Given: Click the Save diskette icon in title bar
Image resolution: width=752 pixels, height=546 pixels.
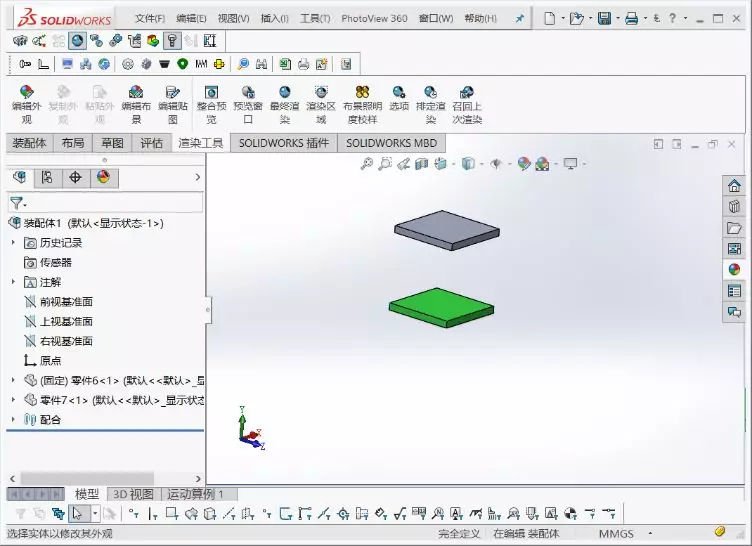Looking at the screenshot, I should coord(604,18).
